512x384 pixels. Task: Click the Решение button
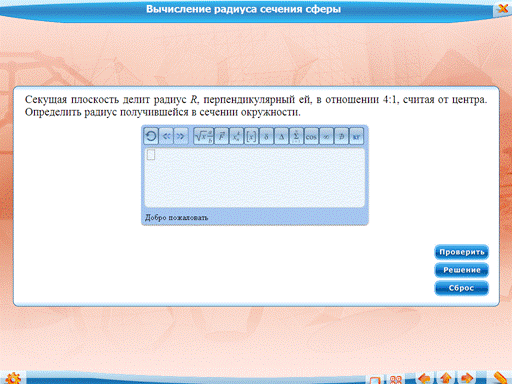pos(462,270)
